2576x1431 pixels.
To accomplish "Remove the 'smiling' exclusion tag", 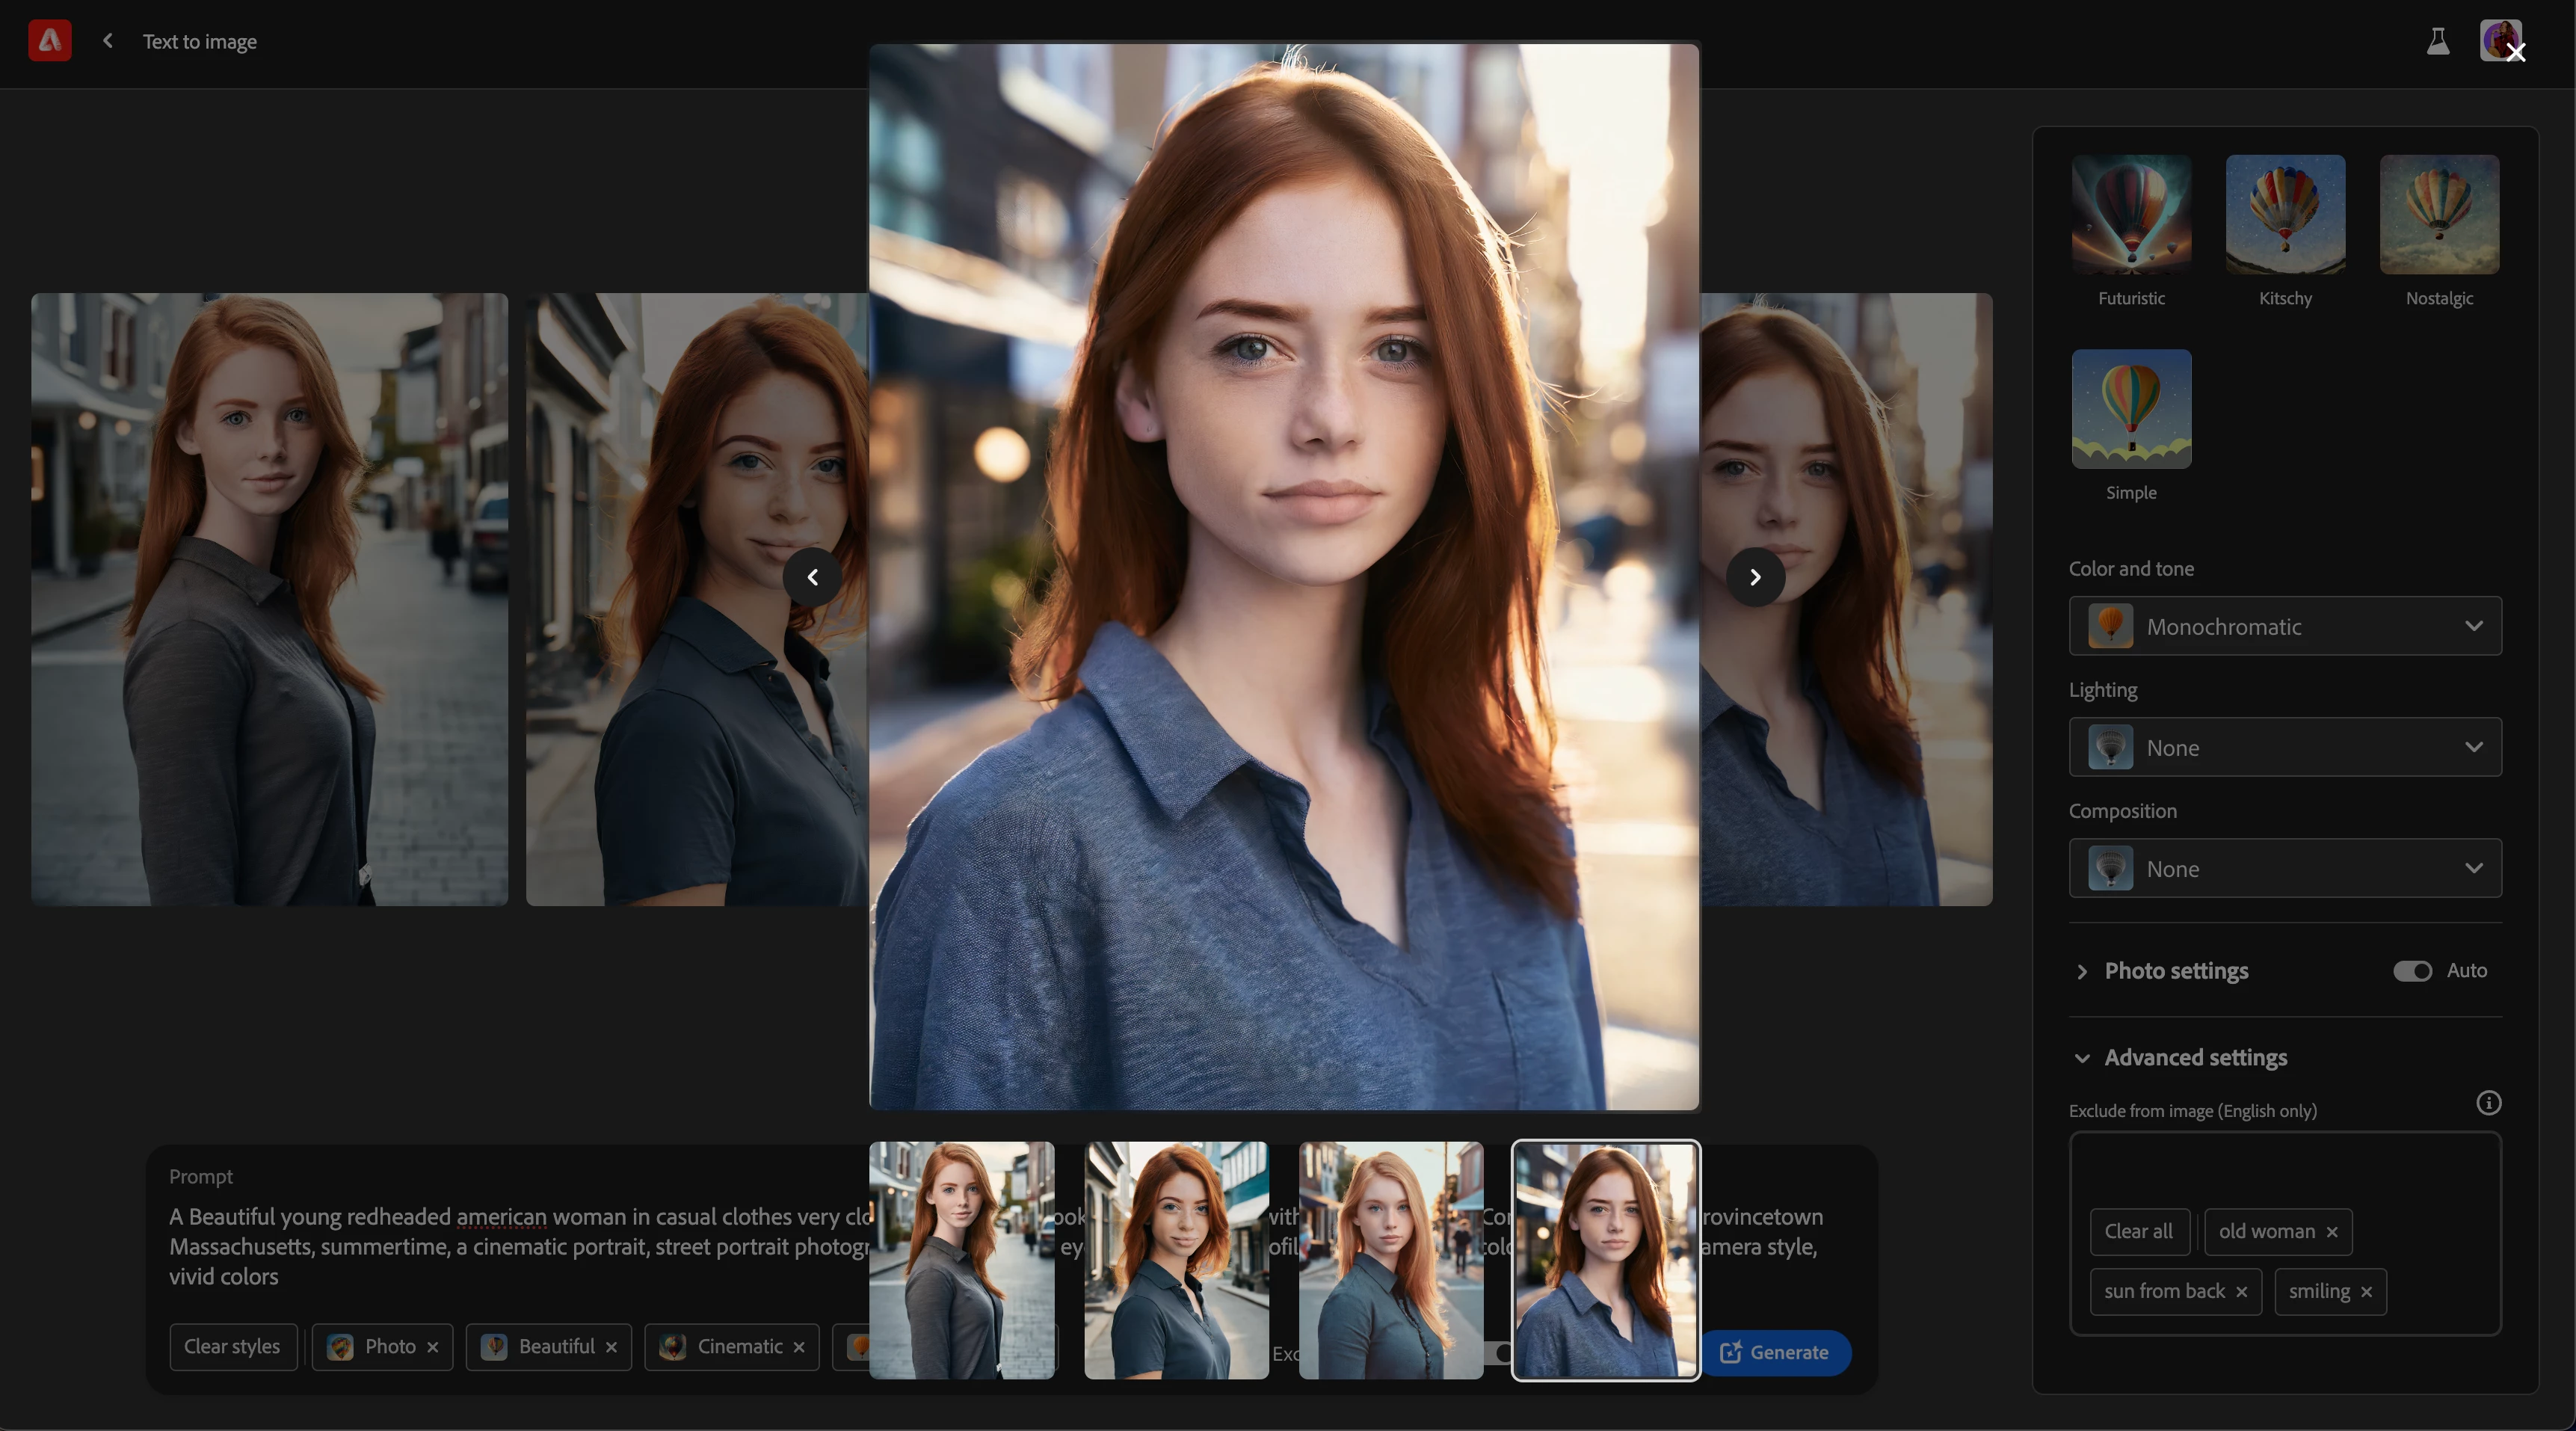I will (2366, 1292).
